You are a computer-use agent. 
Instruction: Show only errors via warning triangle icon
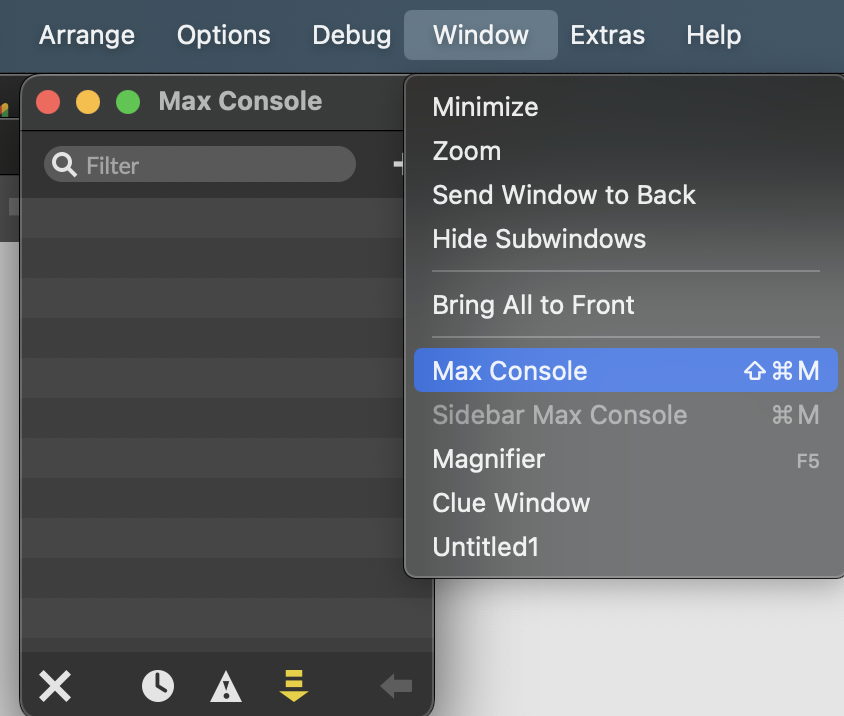pos(226,686)
